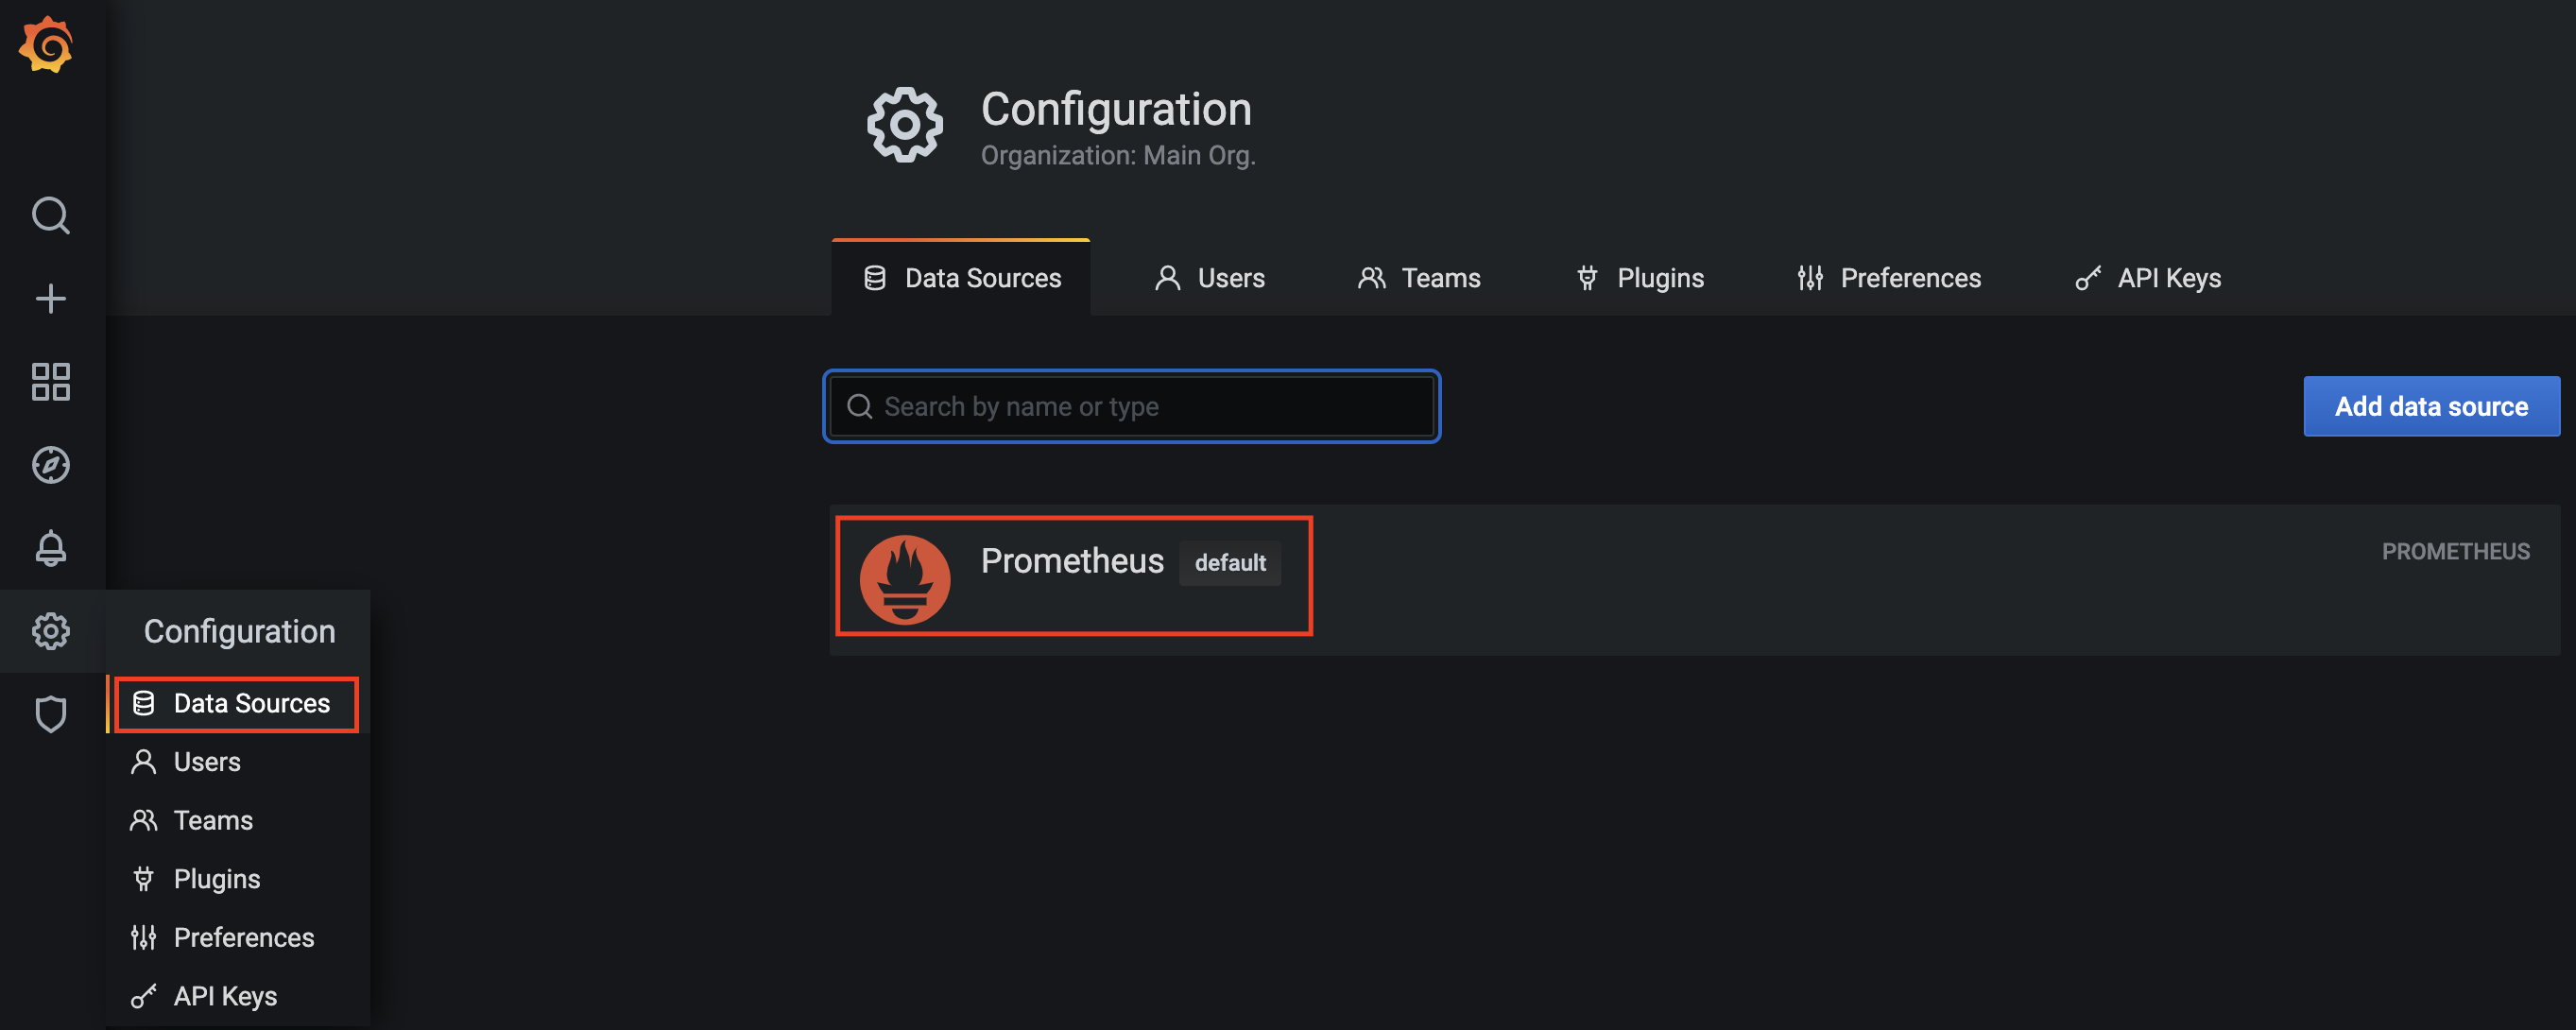Click the Grafana logo icon
Viewport: 2576px width, 1030px height.
[x=46, y=45]
